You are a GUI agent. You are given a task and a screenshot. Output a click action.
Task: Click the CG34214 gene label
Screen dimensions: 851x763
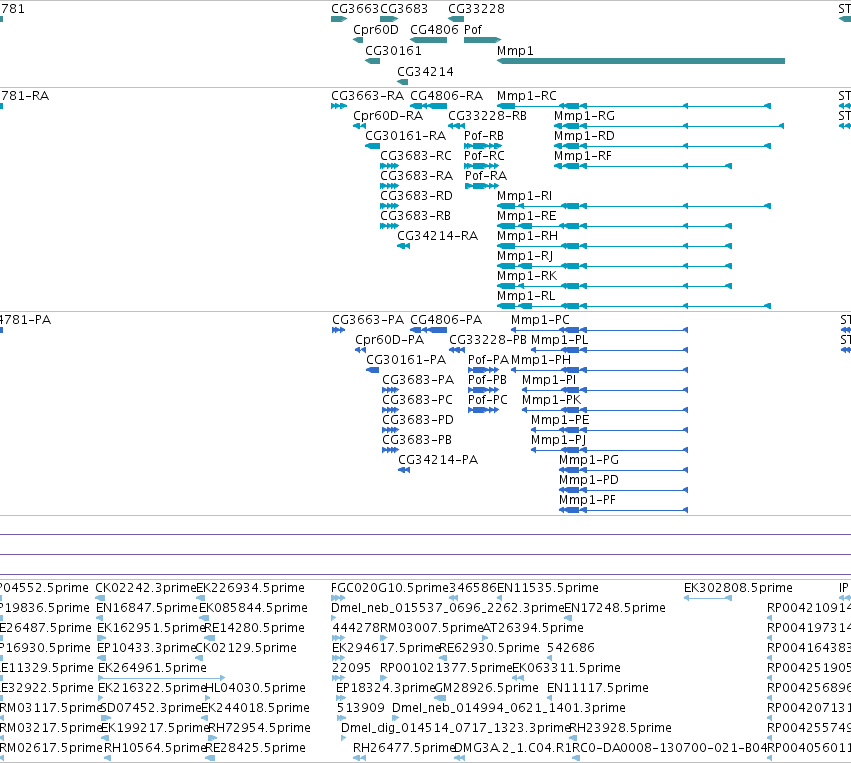[x=425, y=72]
